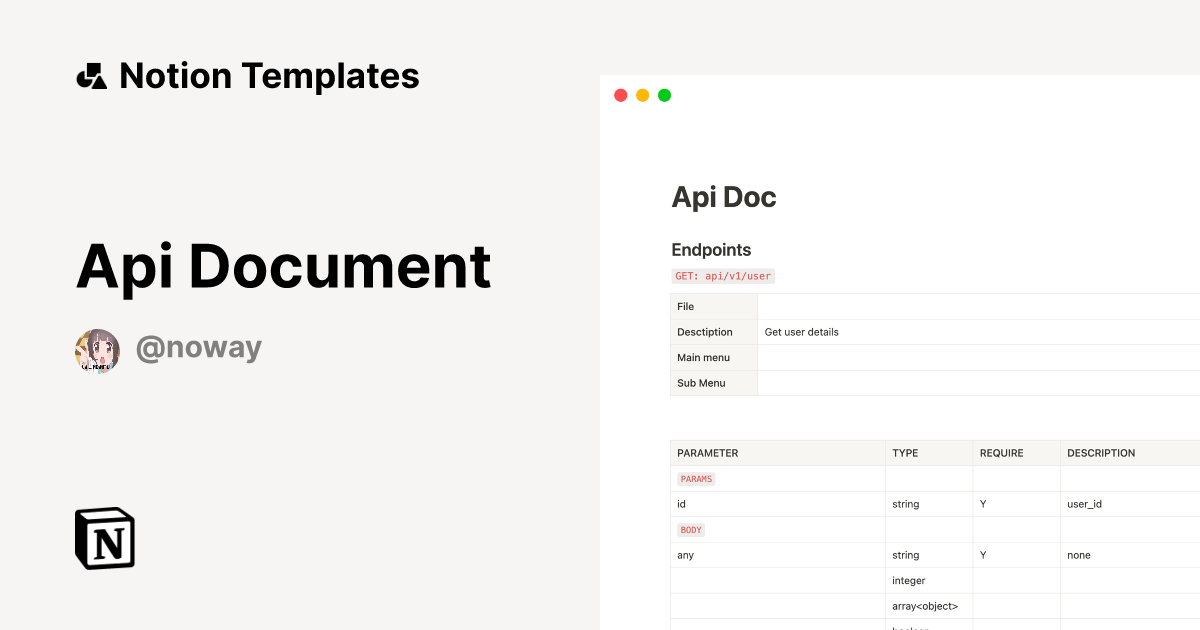Select the REQUIRE column header

click(1001, 453)
